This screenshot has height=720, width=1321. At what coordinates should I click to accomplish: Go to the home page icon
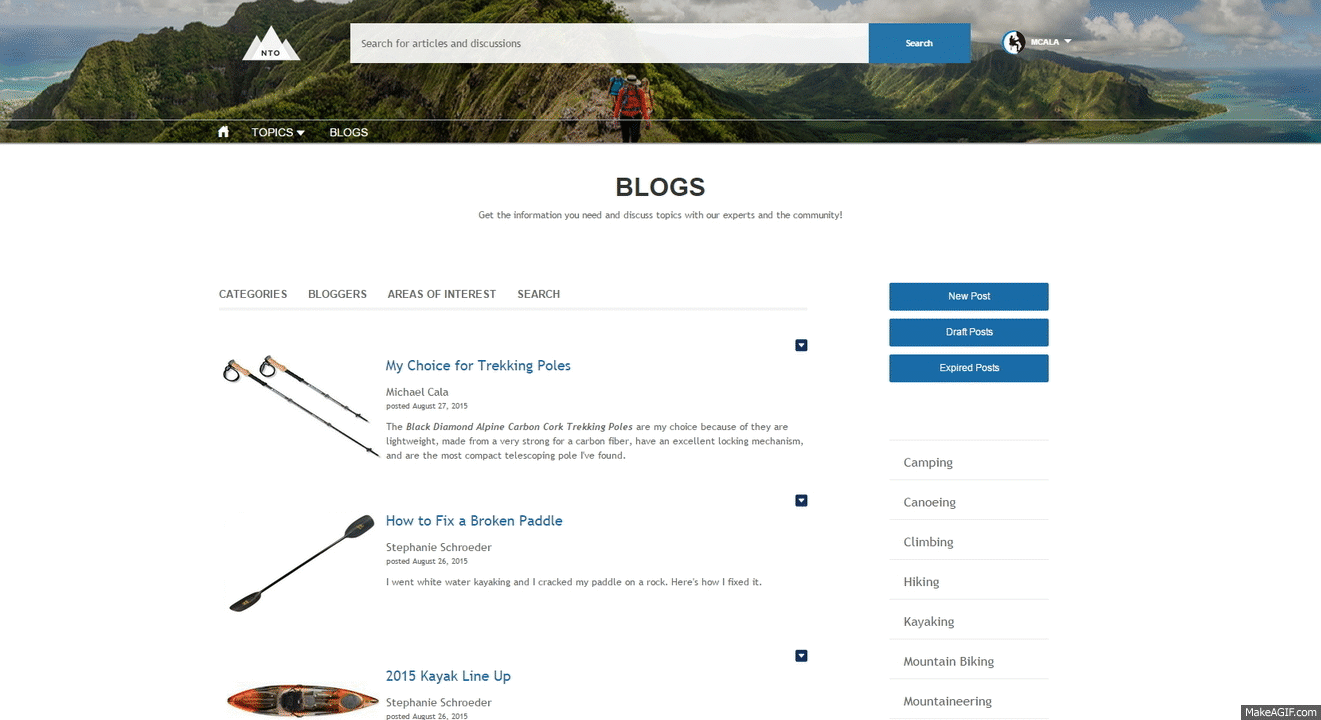[x=223, y=132]
